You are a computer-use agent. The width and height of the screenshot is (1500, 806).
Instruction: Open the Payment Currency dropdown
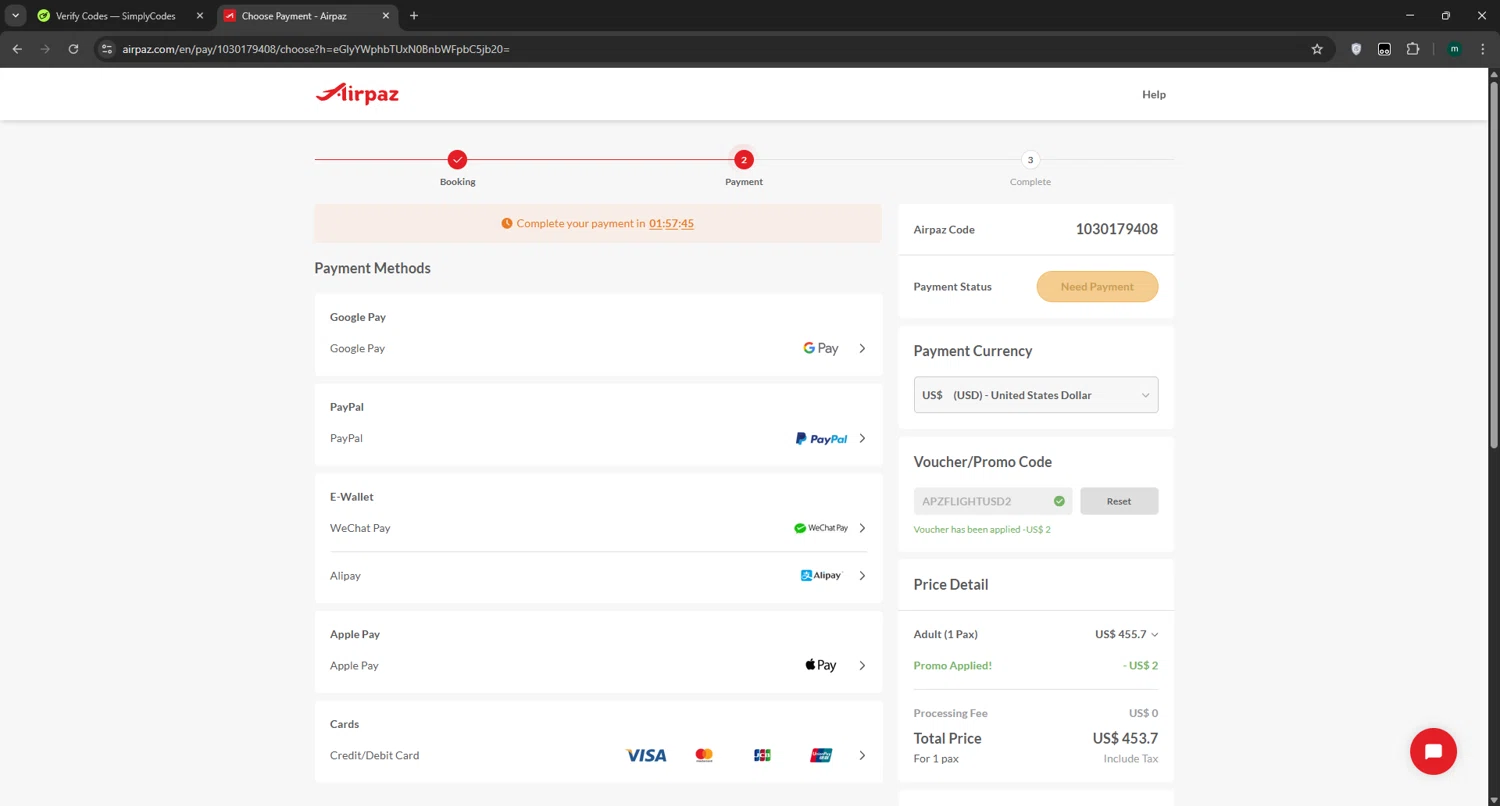(x=1035, y=395)
